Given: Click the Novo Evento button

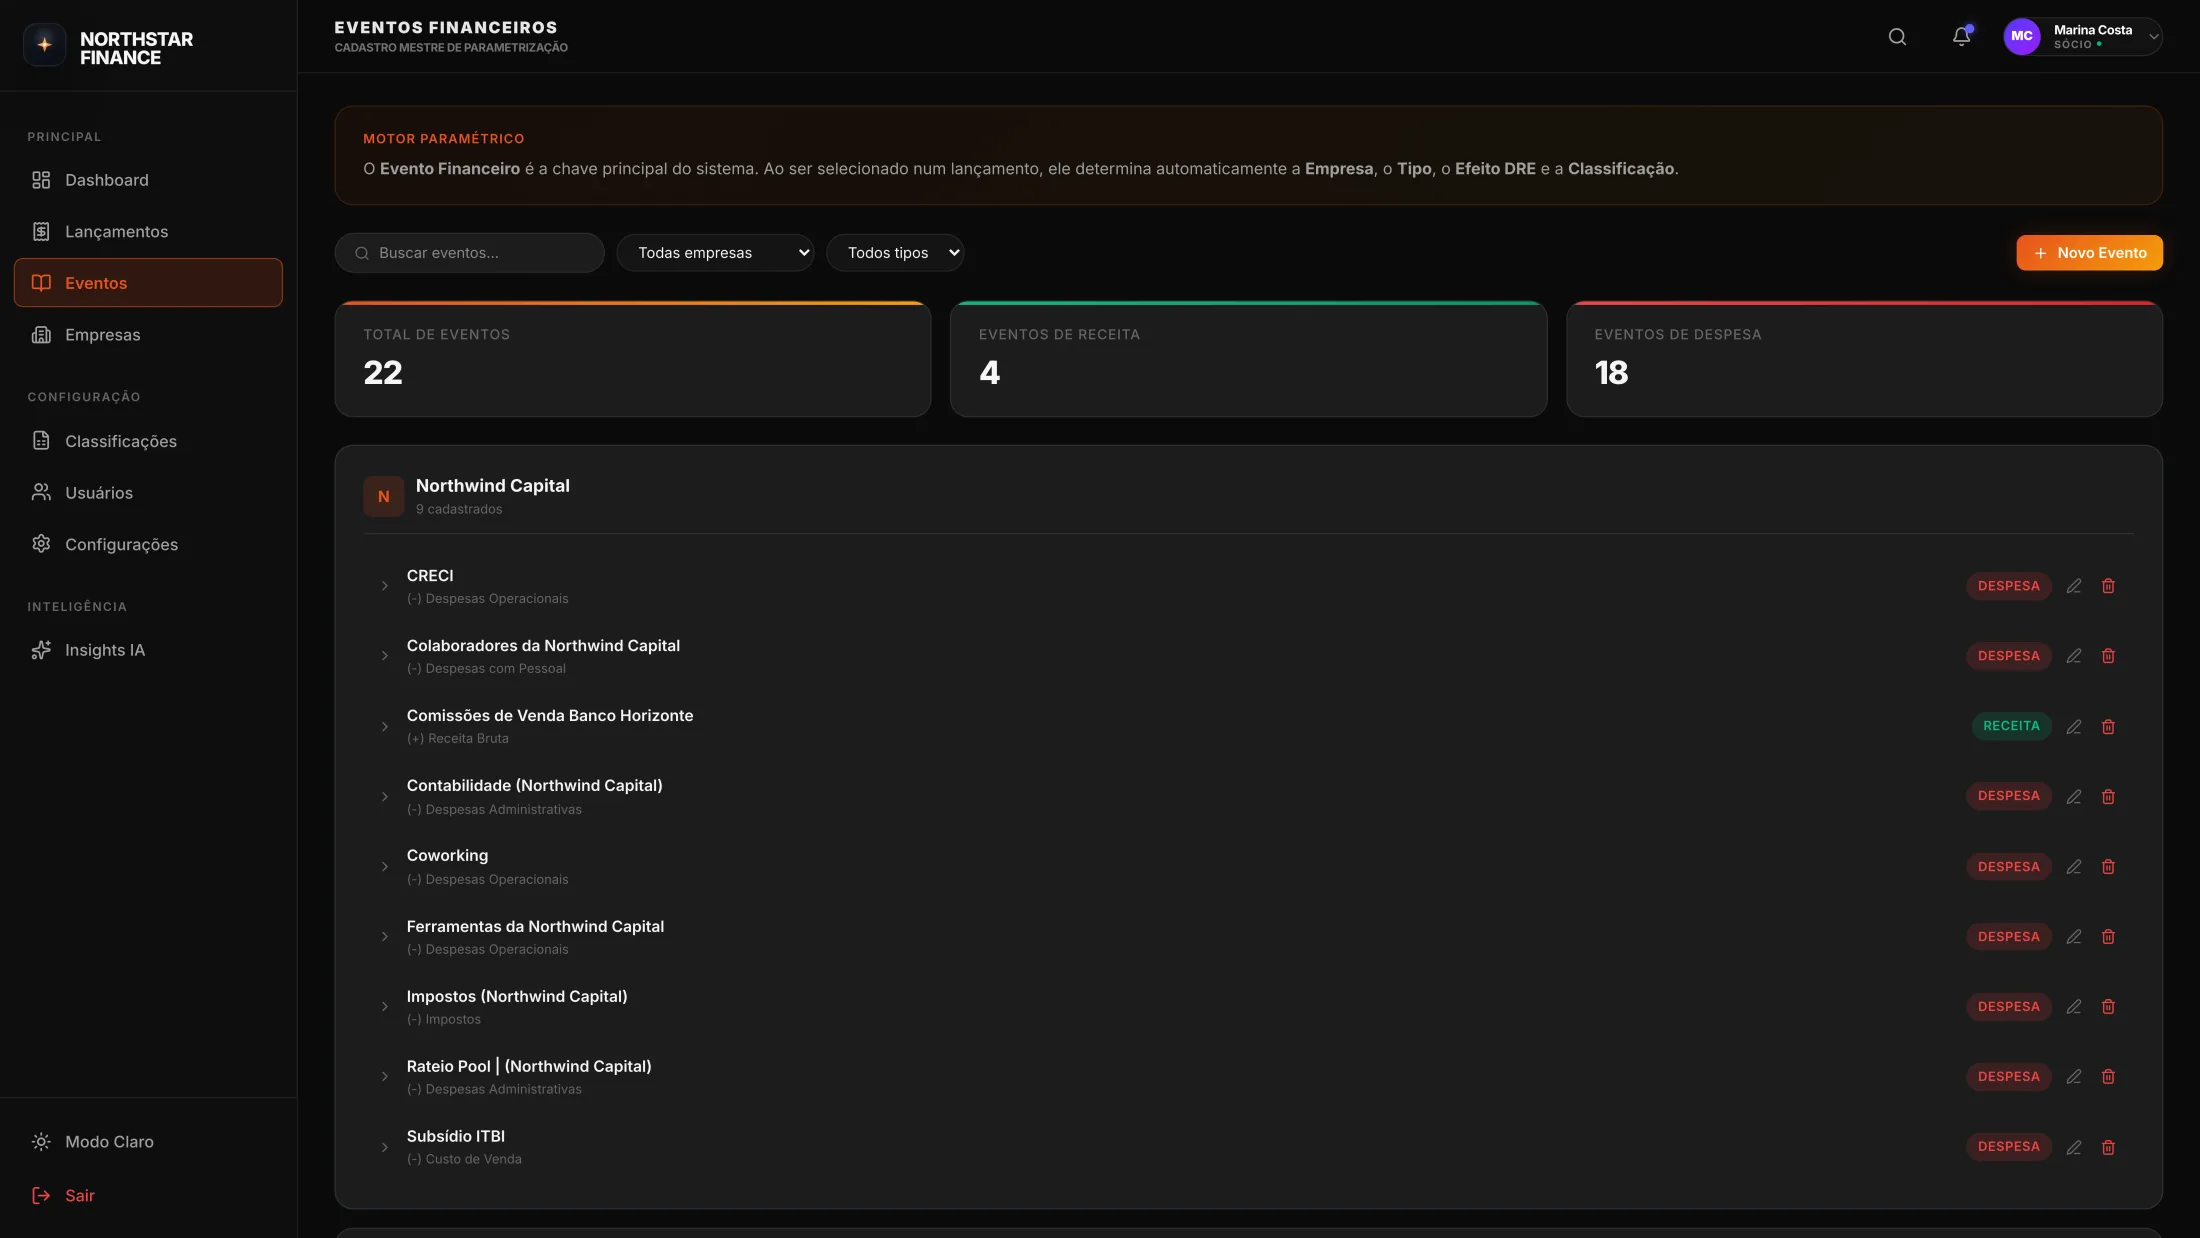Looking at the screenshot, I should 2088,253.
